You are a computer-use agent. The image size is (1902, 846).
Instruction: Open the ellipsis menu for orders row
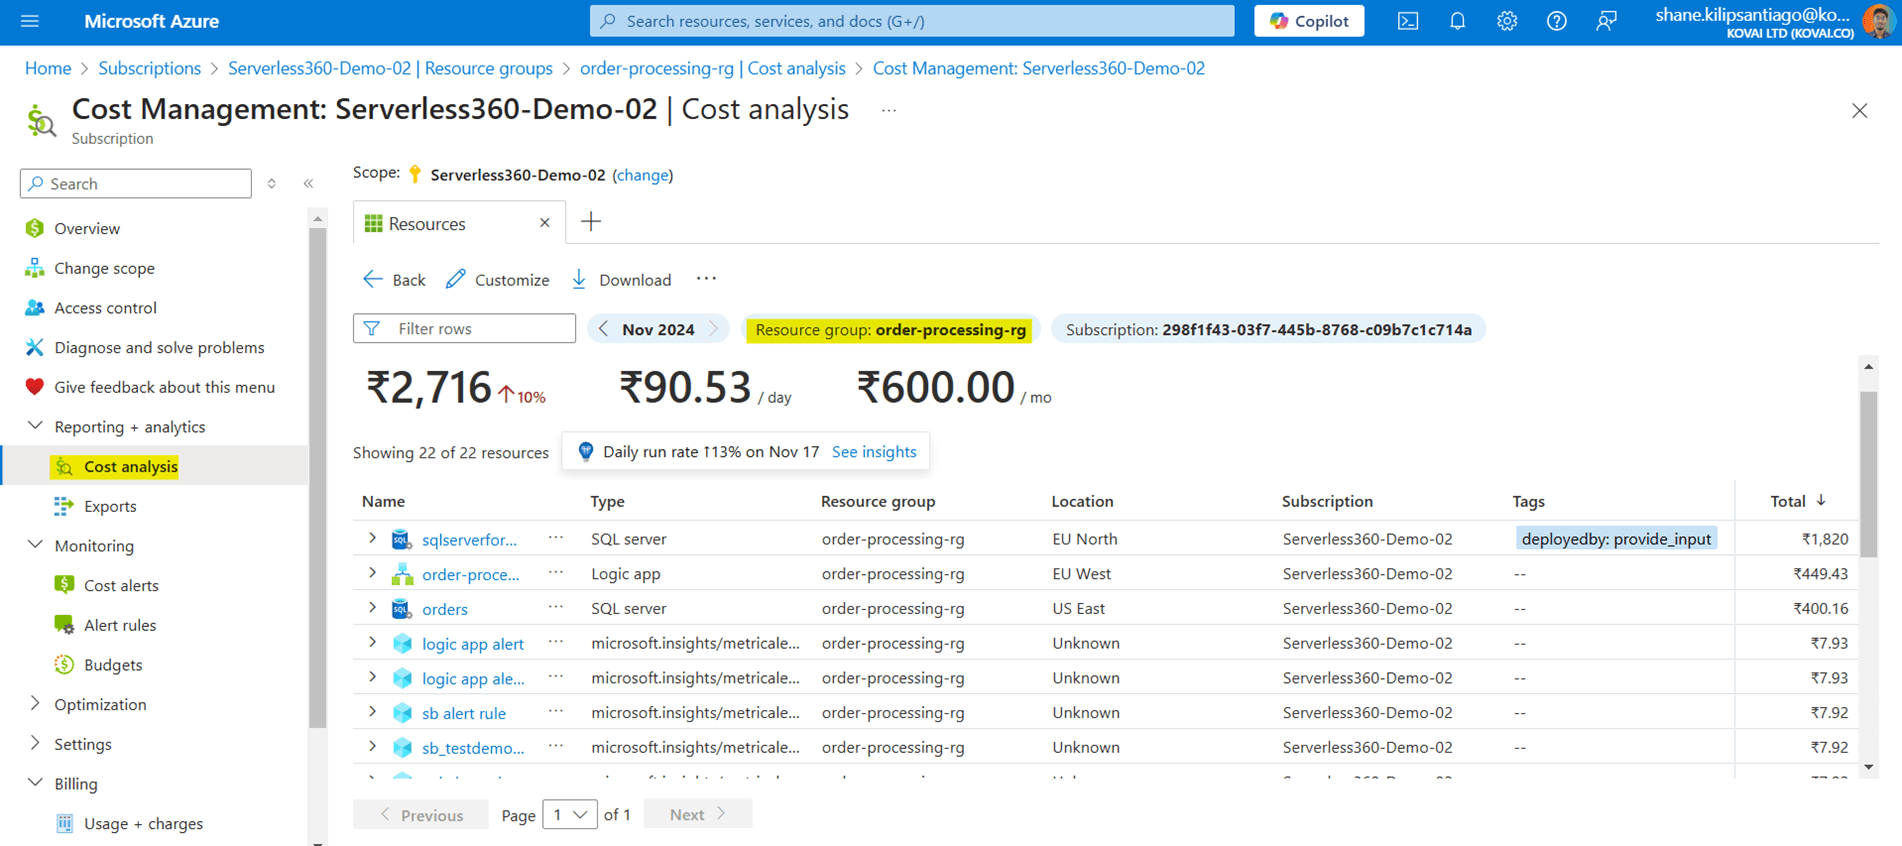tap(556, 607)
